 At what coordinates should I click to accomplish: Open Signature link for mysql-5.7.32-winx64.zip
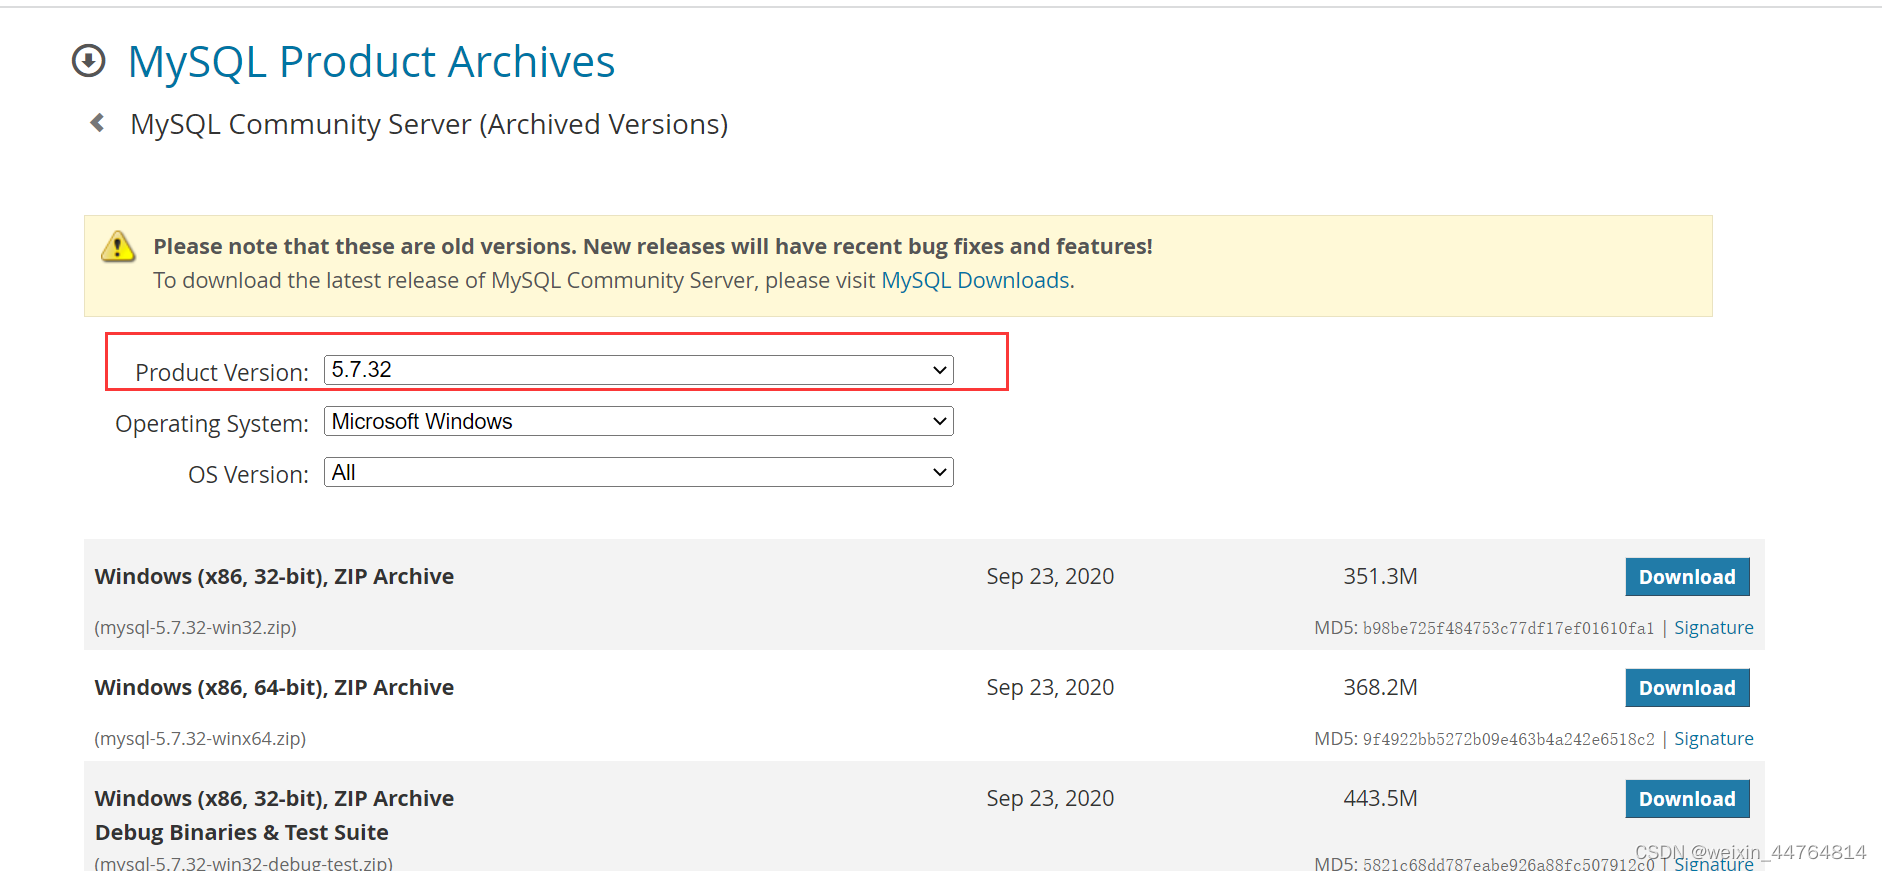tap(1713, 739)
